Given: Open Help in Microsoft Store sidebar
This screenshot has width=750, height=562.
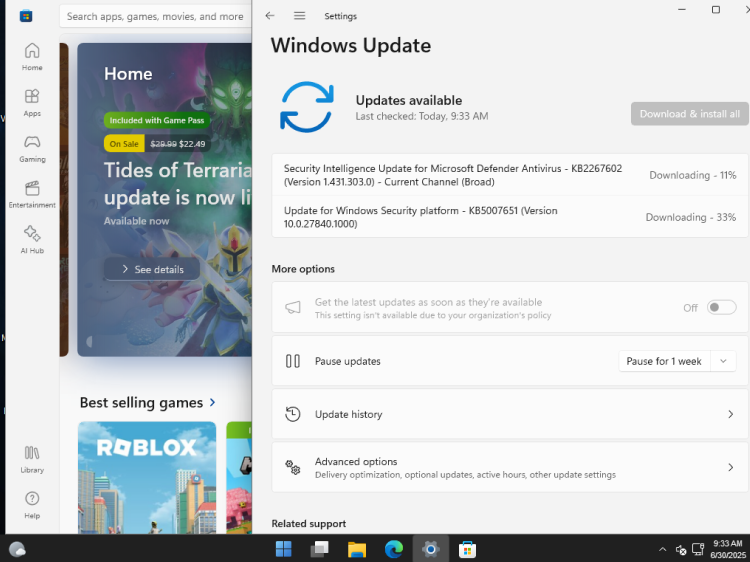Looking at the screenshot, I should [32, 505].
